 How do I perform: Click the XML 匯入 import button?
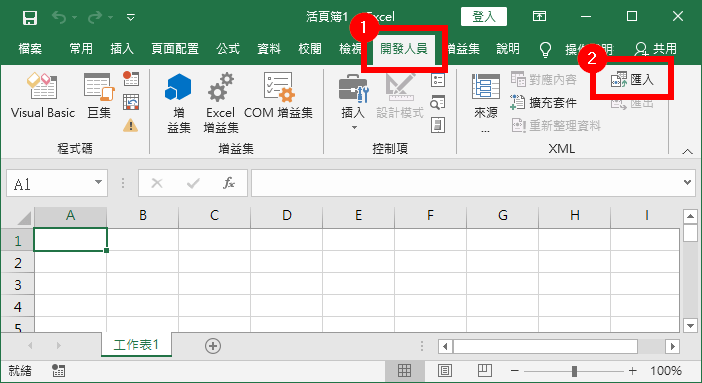[x=632, y=80]
